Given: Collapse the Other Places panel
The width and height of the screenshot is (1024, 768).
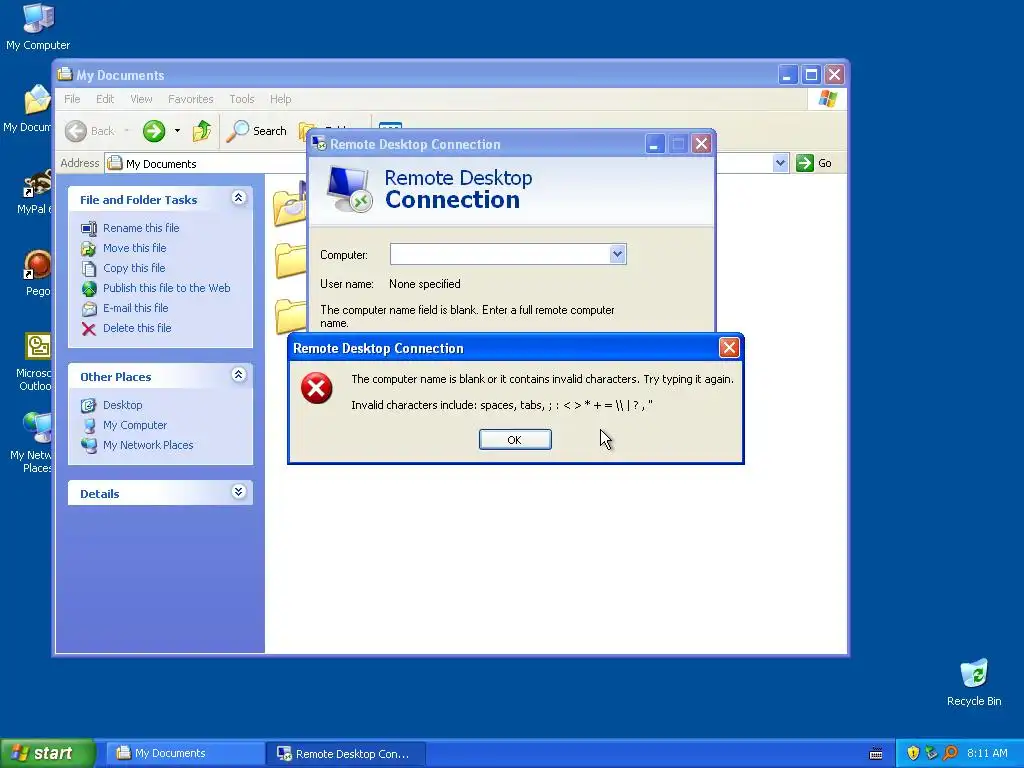Looking at the screenshot, I should click(238, 375).
